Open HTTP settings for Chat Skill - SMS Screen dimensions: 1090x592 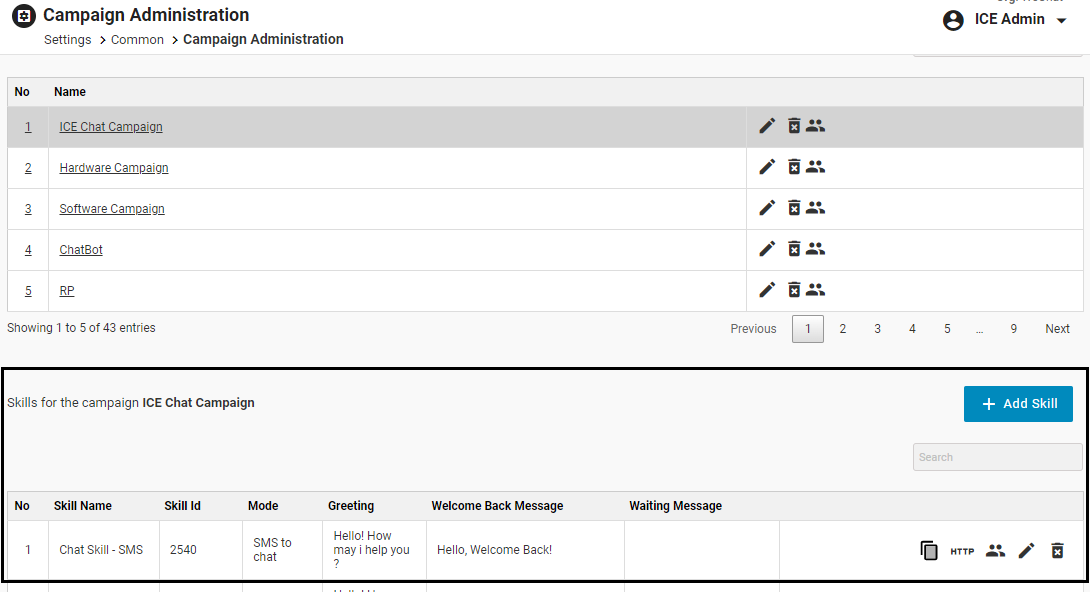point(962,551)
